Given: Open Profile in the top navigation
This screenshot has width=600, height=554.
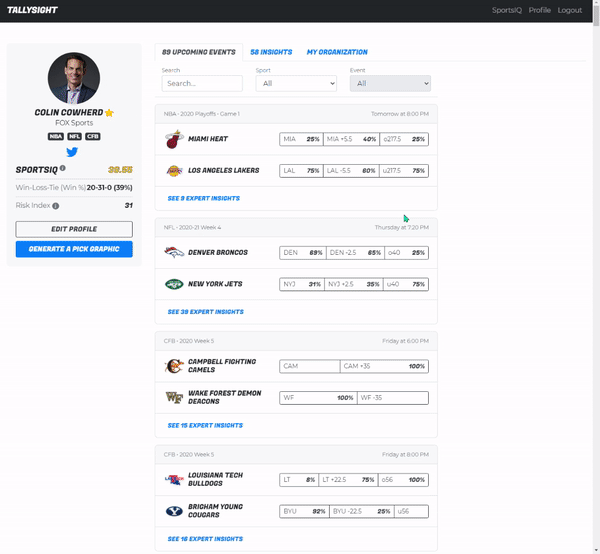Looking at the screenshot, I should tap(540, 10).
